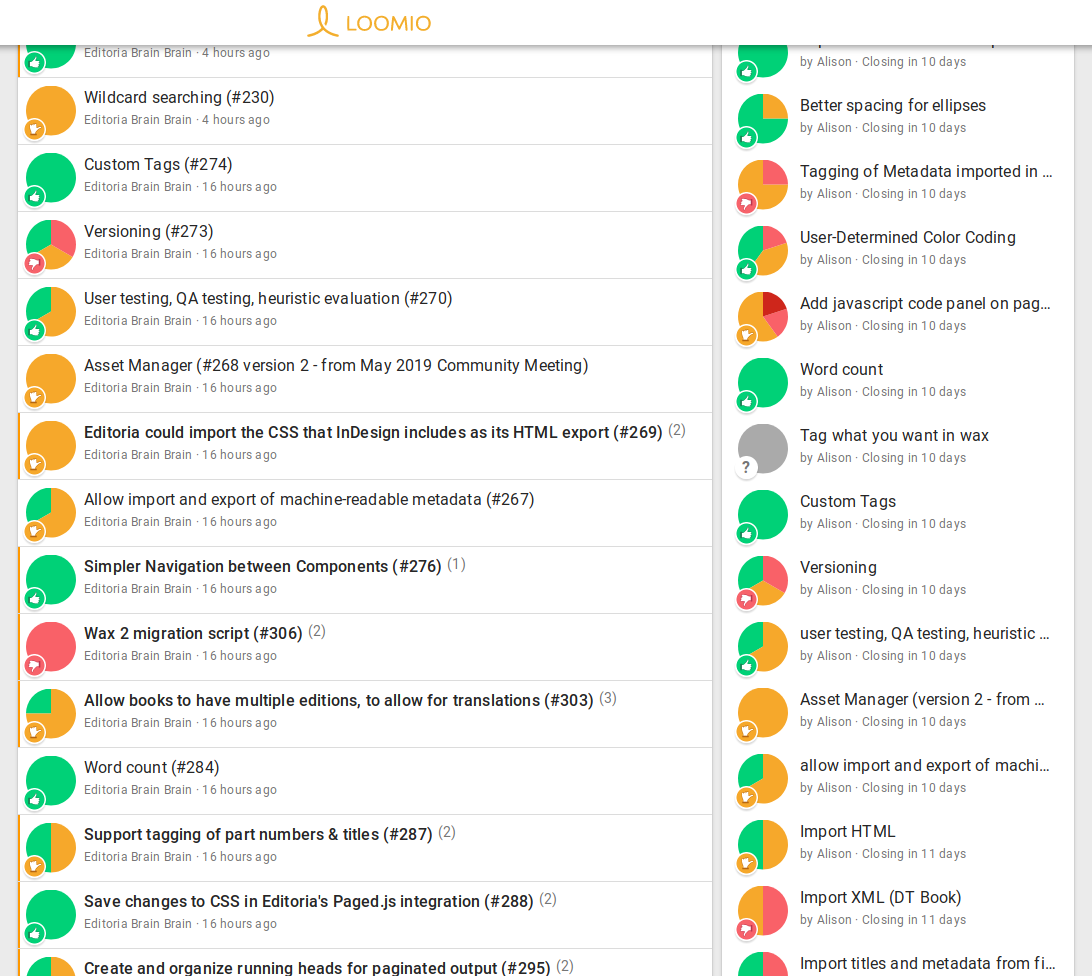Click the (3) comment count on thread #303
This screenshot has height=976, width=1092.
click(608, 698)
